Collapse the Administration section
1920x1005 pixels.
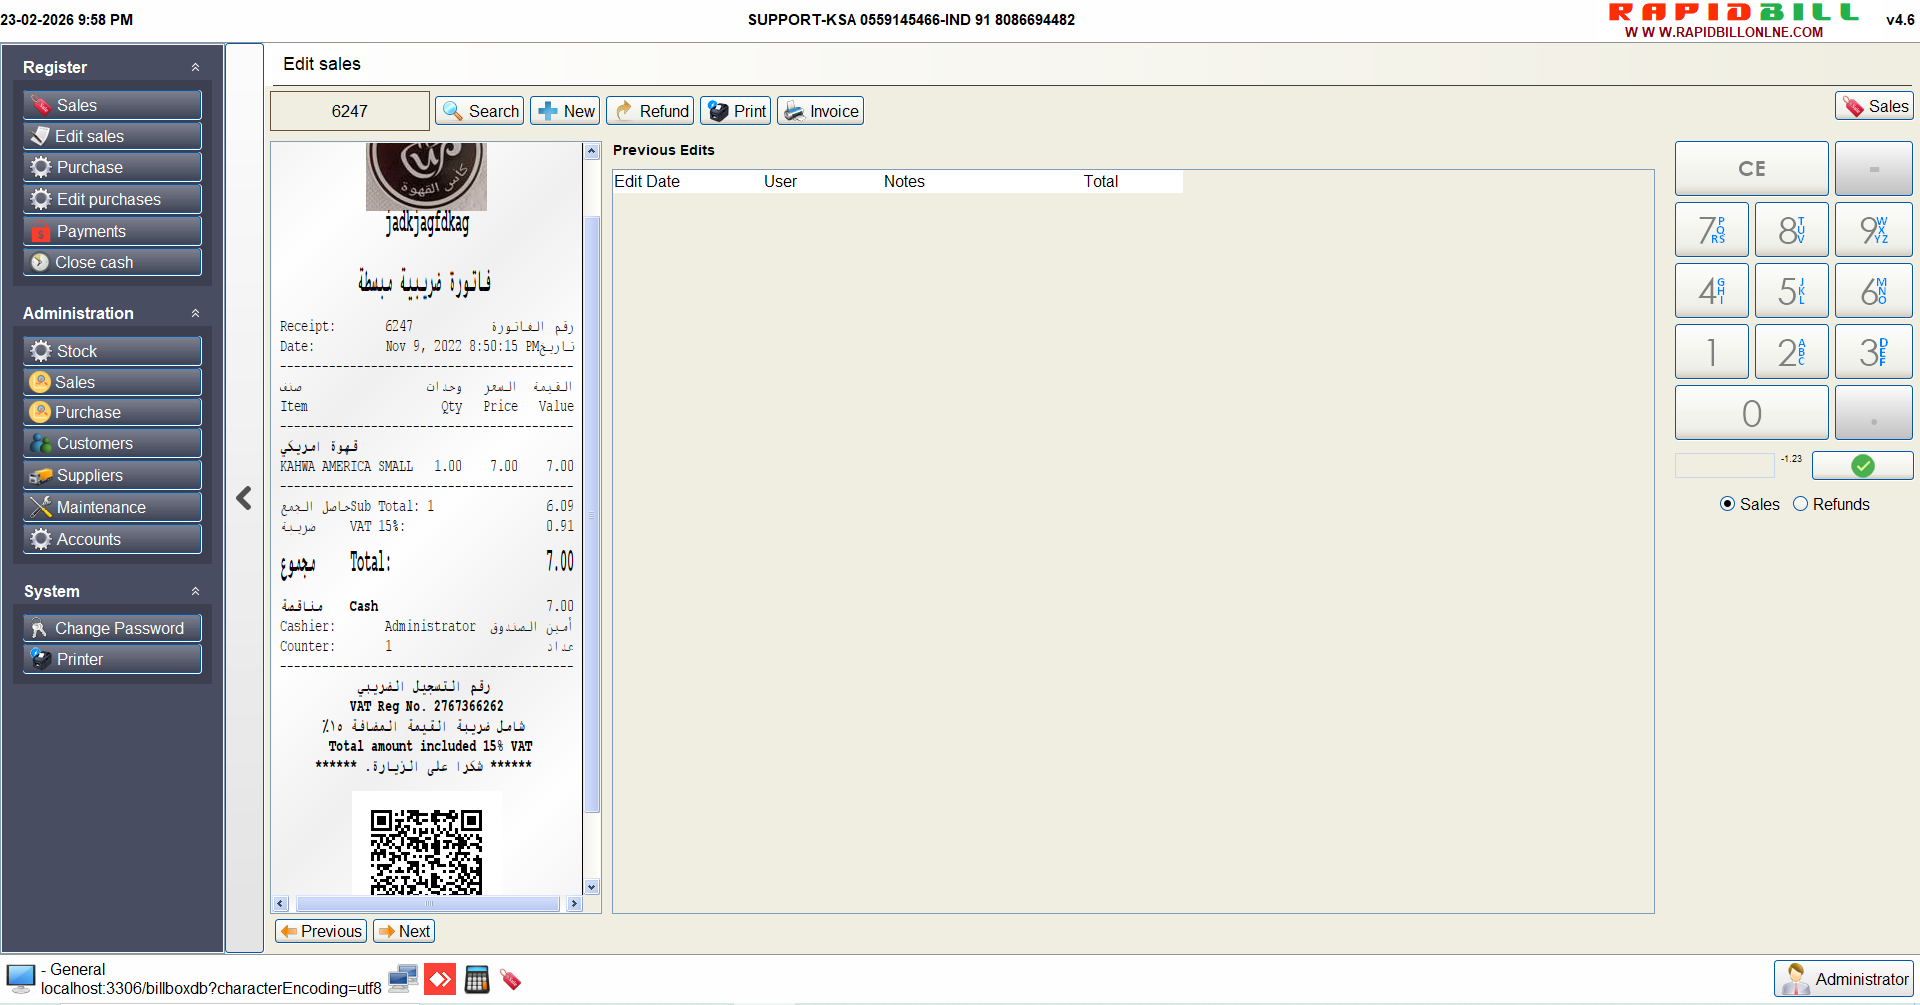(x=195, y=313)
